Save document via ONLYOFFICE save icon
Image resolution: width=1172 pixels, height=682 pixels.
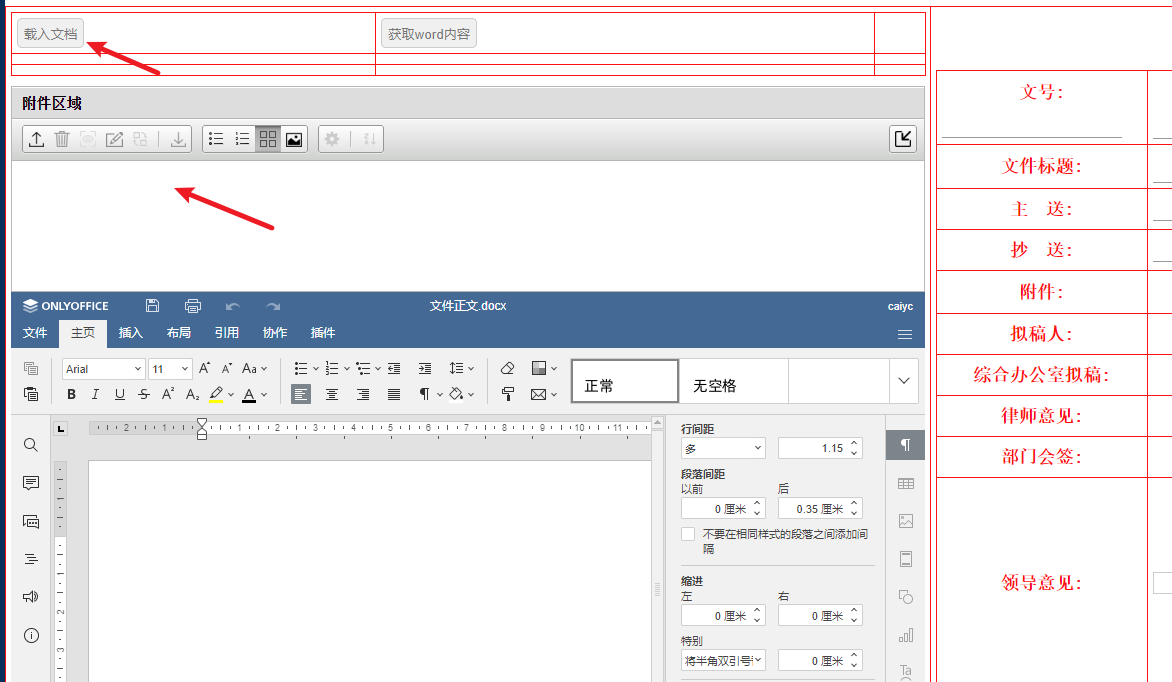coord(152,305)
